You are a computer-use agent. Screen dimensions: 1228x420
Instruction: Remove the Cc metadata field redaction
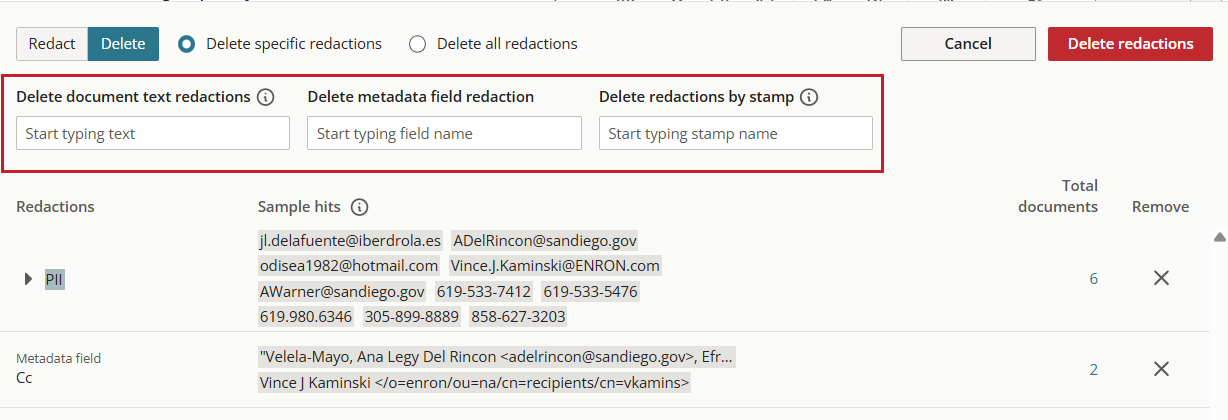point(1161,369)
